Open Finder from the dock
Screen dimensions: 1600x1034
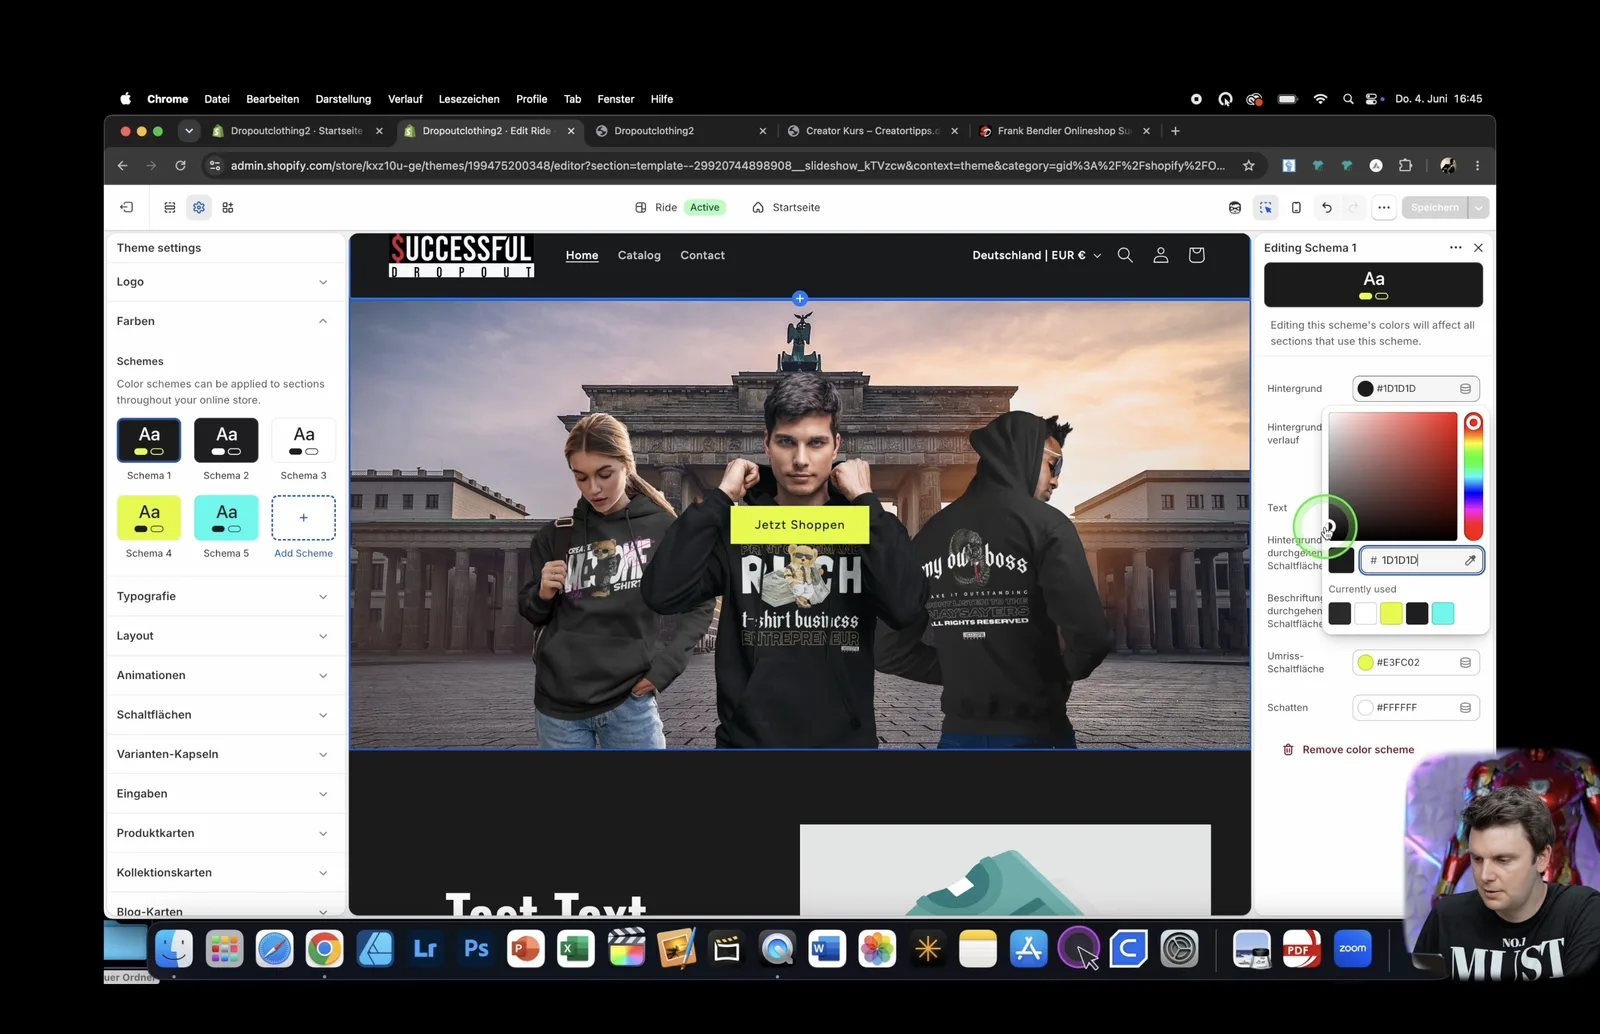click(x=174, y=948)
